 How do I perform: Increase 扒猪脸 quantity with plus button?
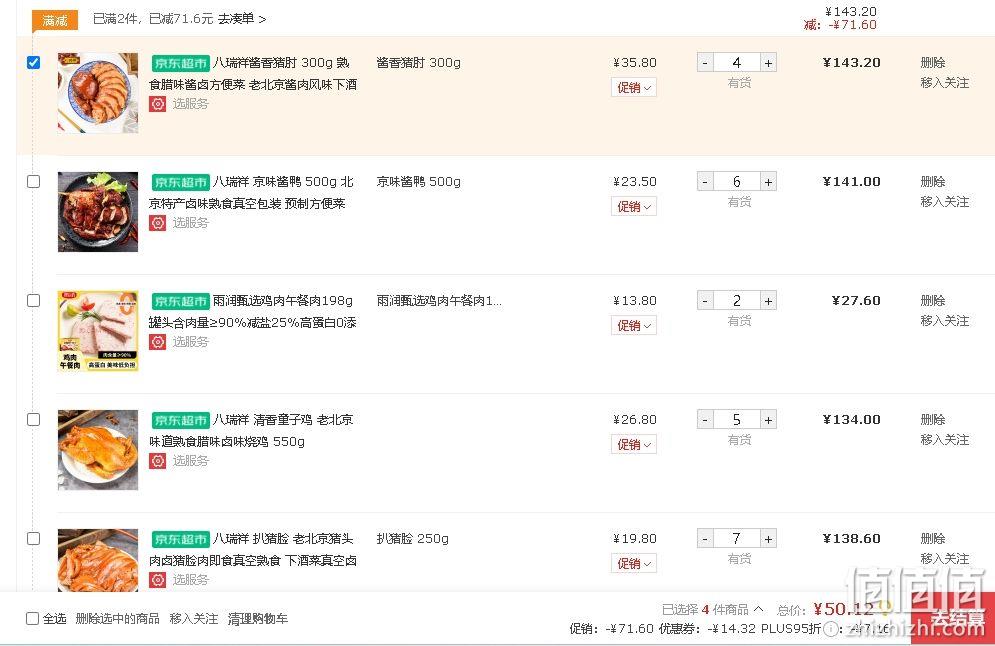click(x=768, y=538)
